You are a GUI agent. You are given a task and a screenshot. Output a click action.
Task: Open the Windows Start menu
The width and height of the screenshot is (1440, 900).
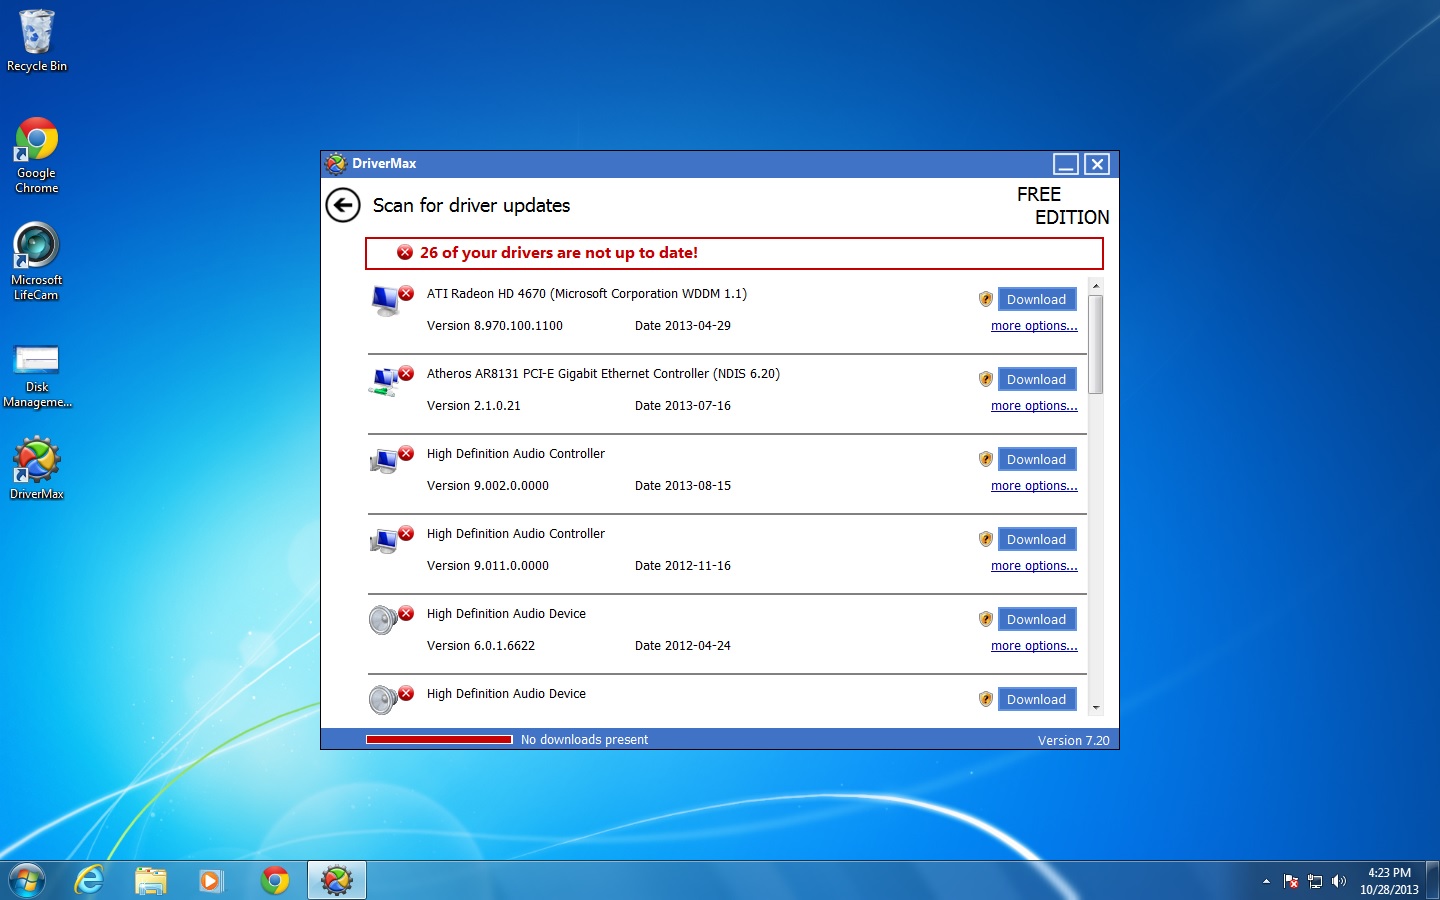27,881
